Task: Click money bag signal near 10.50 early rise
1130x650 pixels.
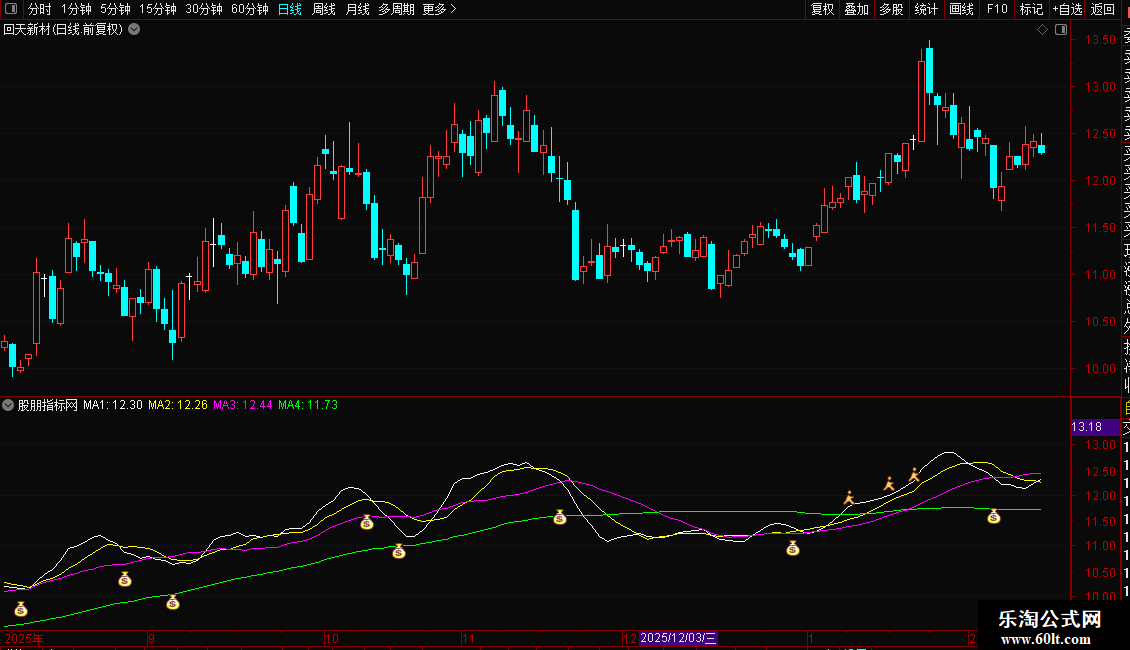Action: pos(125,579)
